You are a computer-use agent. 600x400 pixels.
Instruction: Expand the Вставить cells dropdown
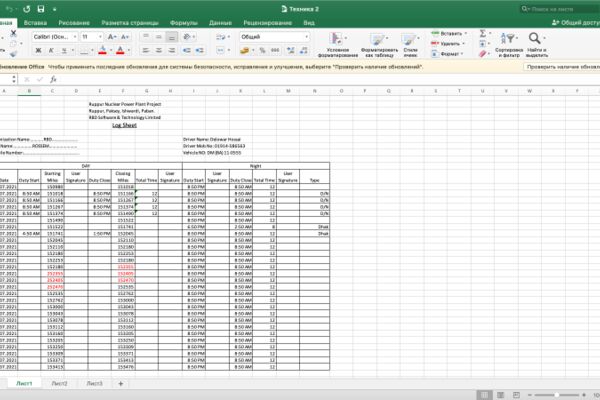(x=466, y=34)
